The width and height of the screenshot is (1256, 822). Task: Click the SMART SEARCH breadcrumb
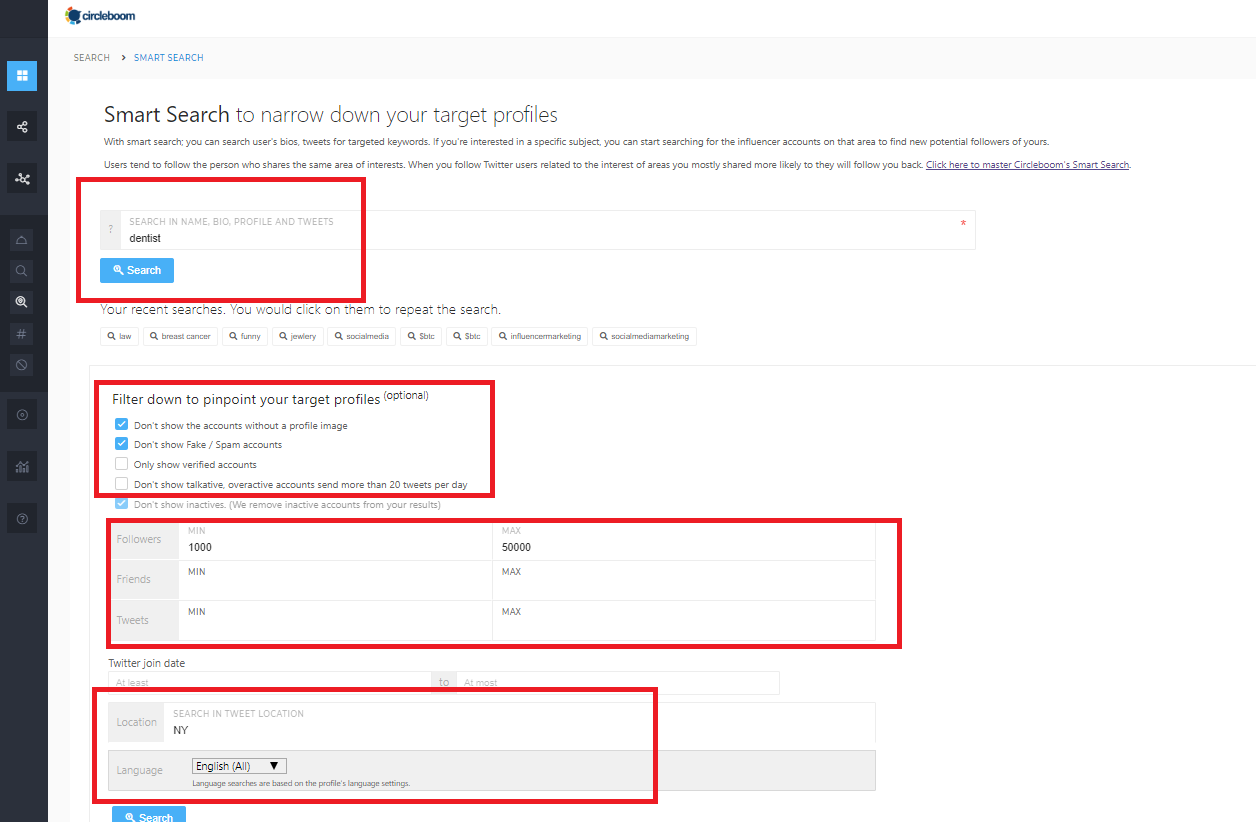click(169, 58)
